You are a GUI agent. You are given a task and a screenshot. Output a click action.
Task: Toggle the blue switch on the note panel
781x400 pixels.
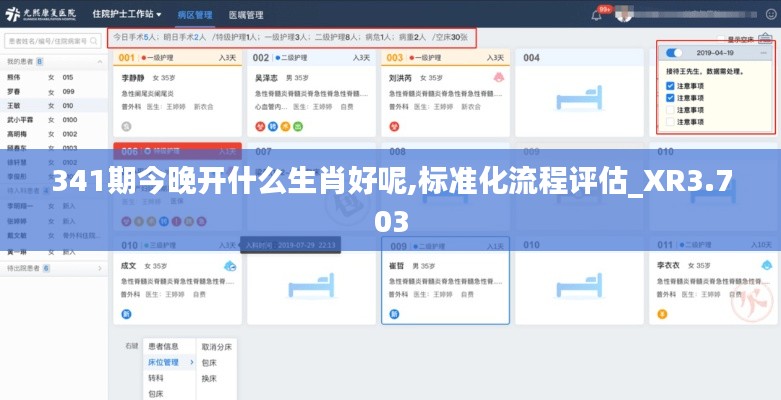coord(674,52)
